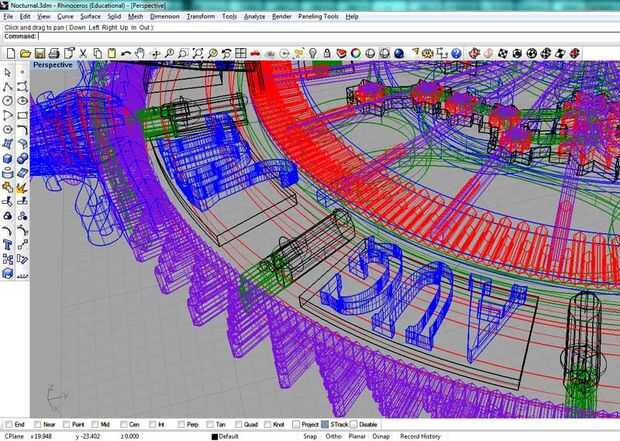620x441 pixels.
Task: Switch to four viewports layout icon
Action: [x=240, y=53]
